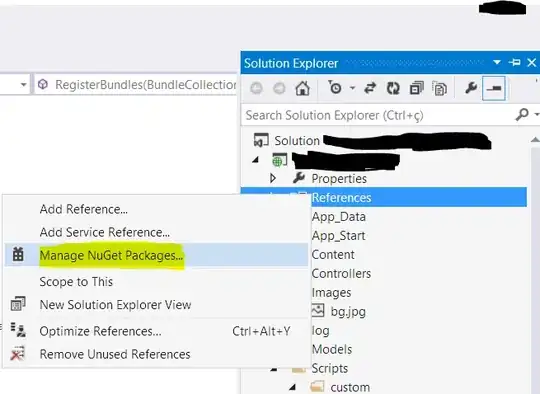Screen dimensions: 540x394
Task: Click Sync with Active Document arrows icon
Action: click(370, 89)
